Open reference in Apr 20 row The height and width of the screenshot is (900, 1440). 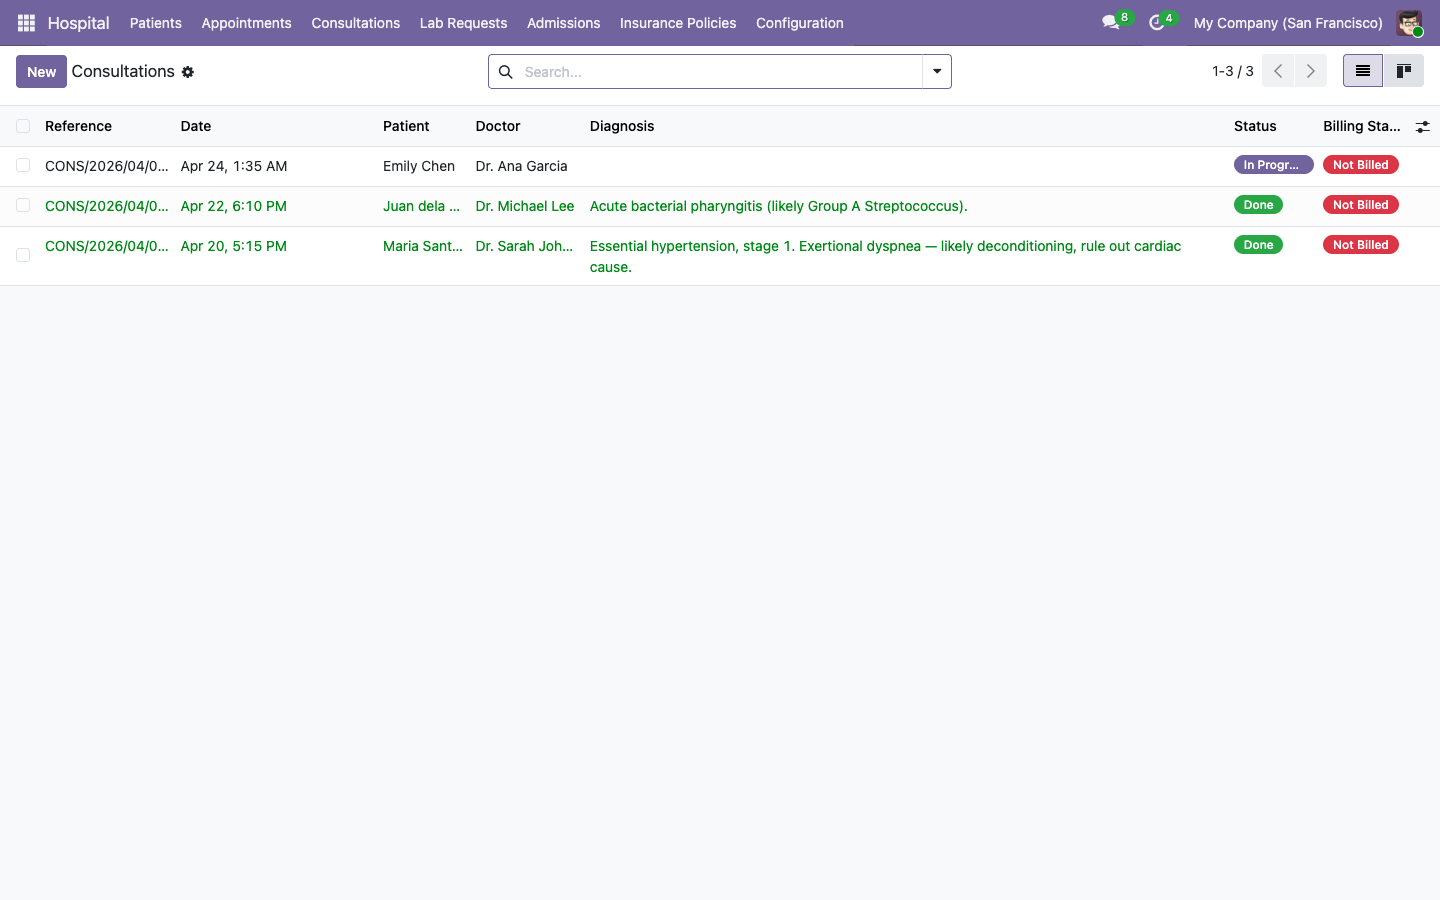click(x=107, y=246)
